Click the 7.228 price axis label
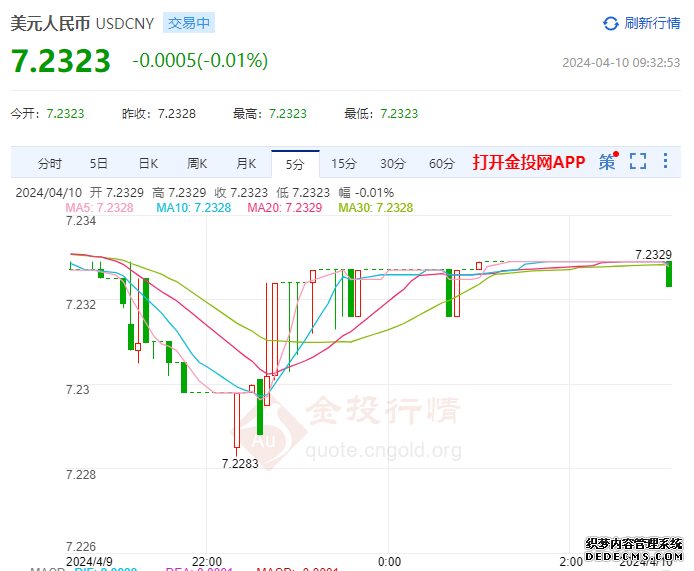This screenshot has height=571, width=694. (x=81, y=475)
